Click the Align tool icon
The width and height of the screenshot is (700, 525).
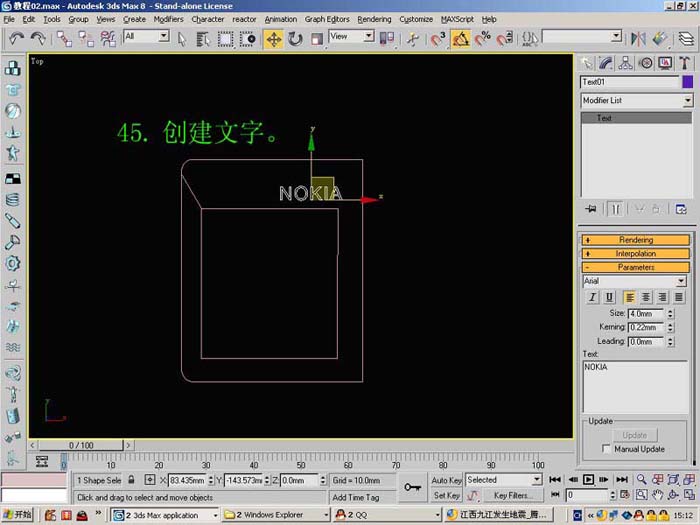click(x=660, y=39)
